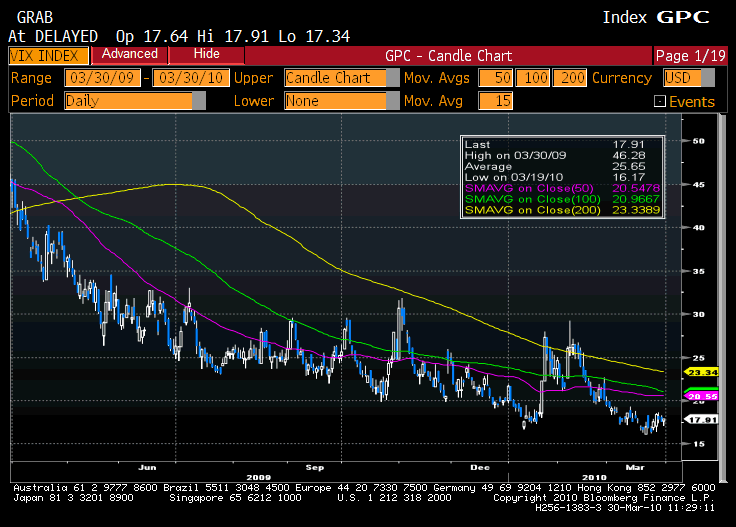Open the Currency USD dropdown
Image resolution: width=736 pixels, height=527 pixels.
click(x=689, y=78)
